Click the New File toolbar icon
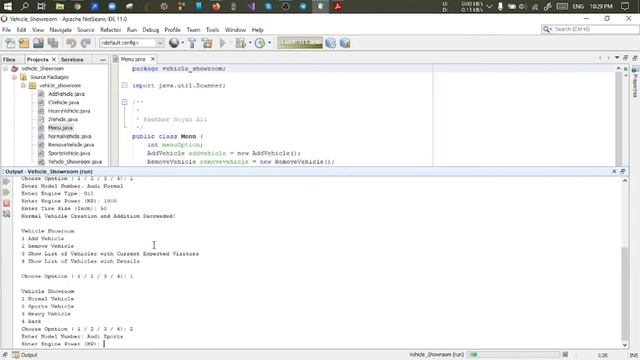640x360 pixels. pyautogui.click(x=10, y=43)
